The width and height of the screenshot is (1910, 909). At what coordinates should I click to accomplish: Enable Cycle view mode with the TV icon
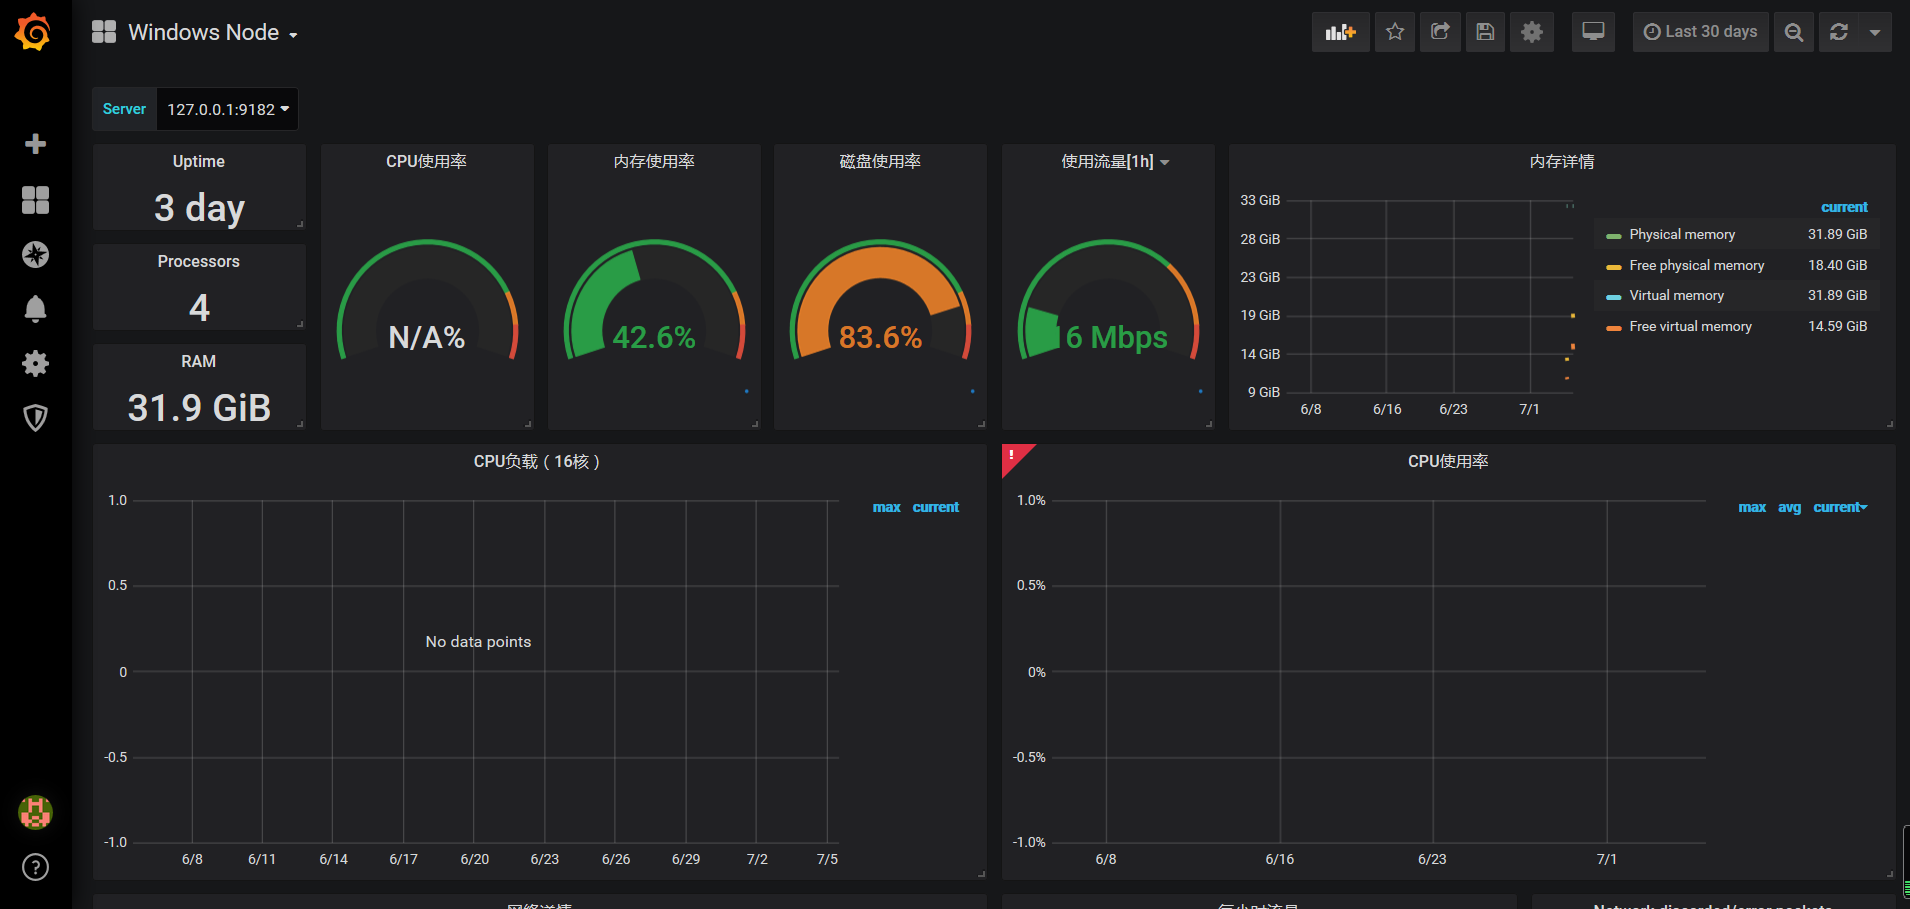[x=1593, y=31]
